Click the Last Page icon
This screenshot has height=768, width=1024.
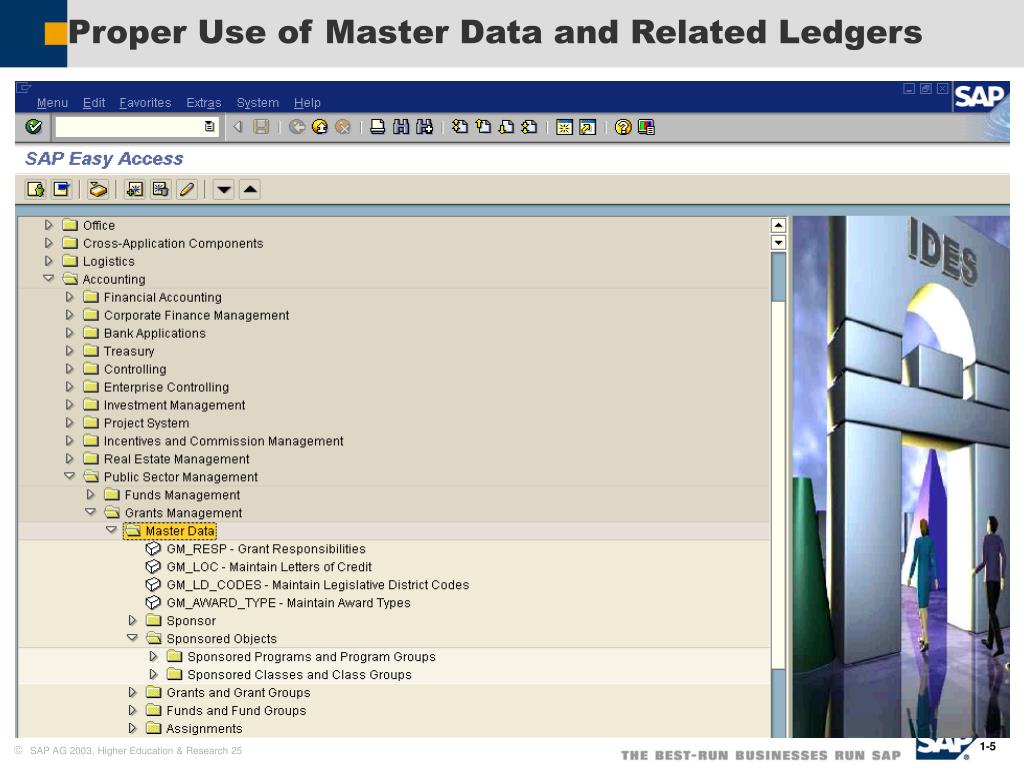point(530,127)
